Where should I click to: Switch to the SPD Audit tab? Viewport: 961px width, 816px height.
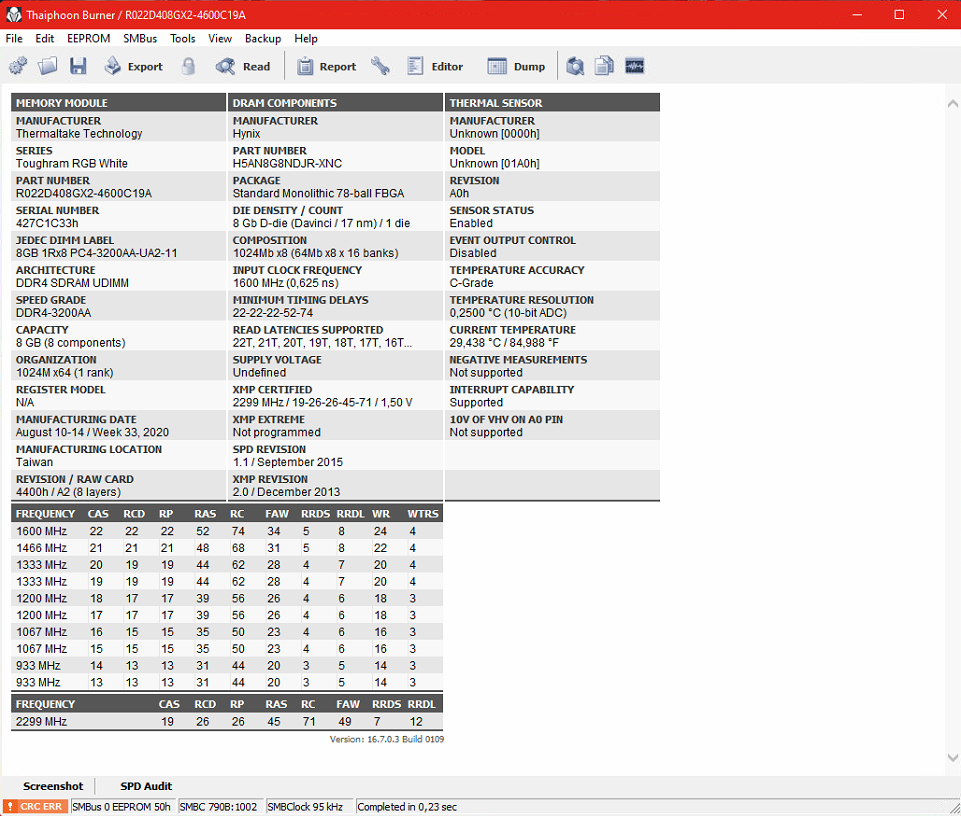tap(146, 786)
